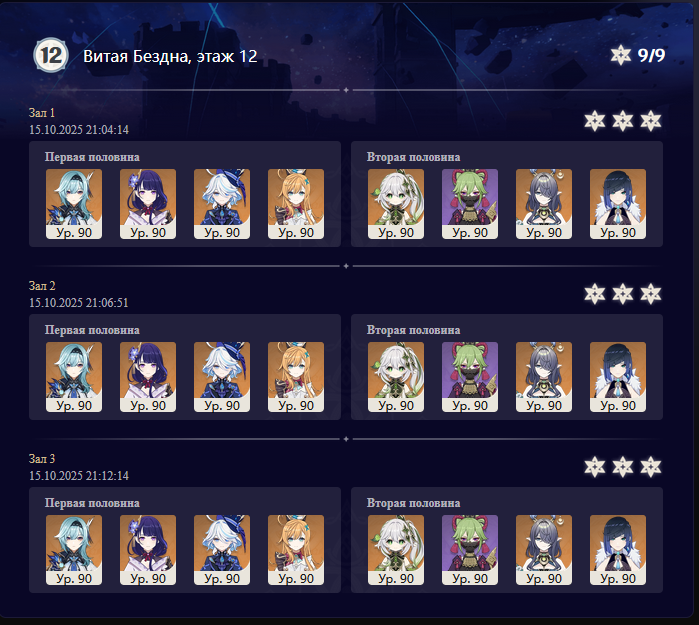
Task: Click Furina's portrait in Зал 1 first half
Action: [222, 204]
